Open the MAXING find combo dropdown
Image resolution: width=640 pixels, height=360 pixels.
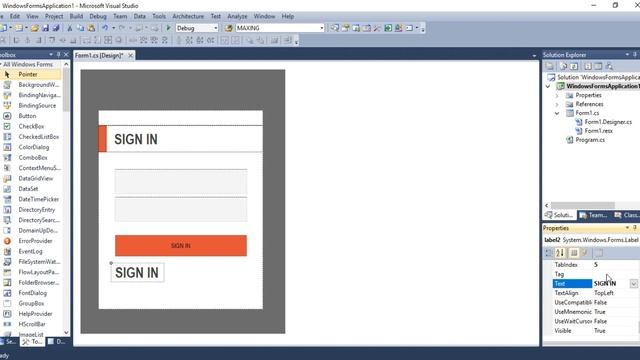pyautogui.click(x=322, y=28)
